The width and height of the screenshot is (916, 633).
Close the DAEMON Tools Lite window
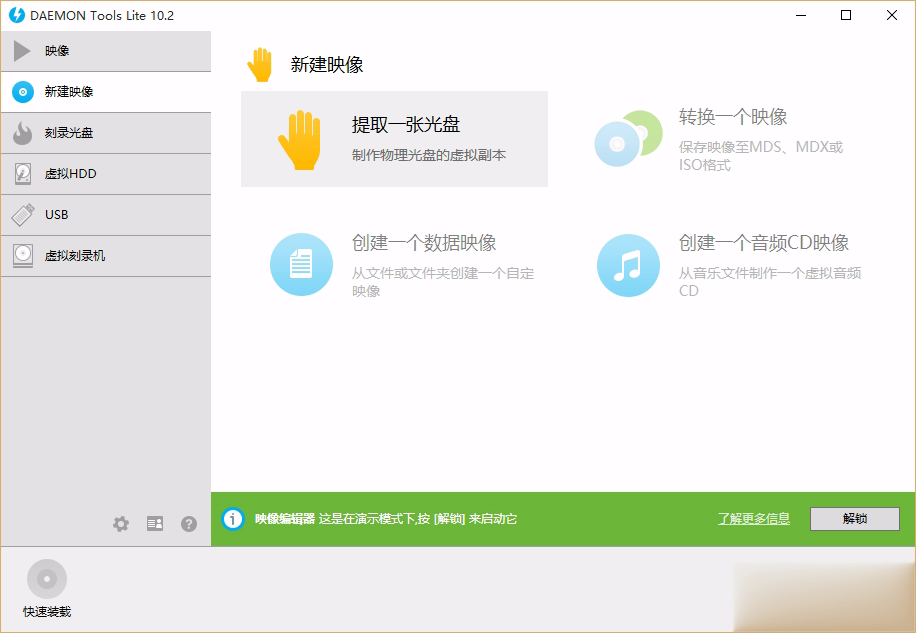point(891,15)
